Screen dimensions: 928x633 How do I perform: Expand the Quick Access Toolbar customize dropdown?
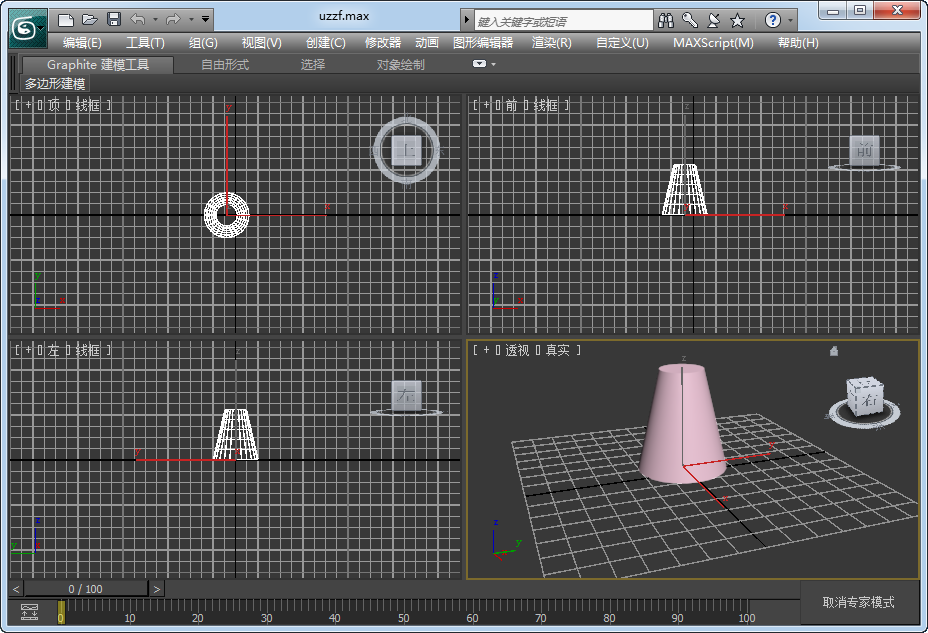205,19
